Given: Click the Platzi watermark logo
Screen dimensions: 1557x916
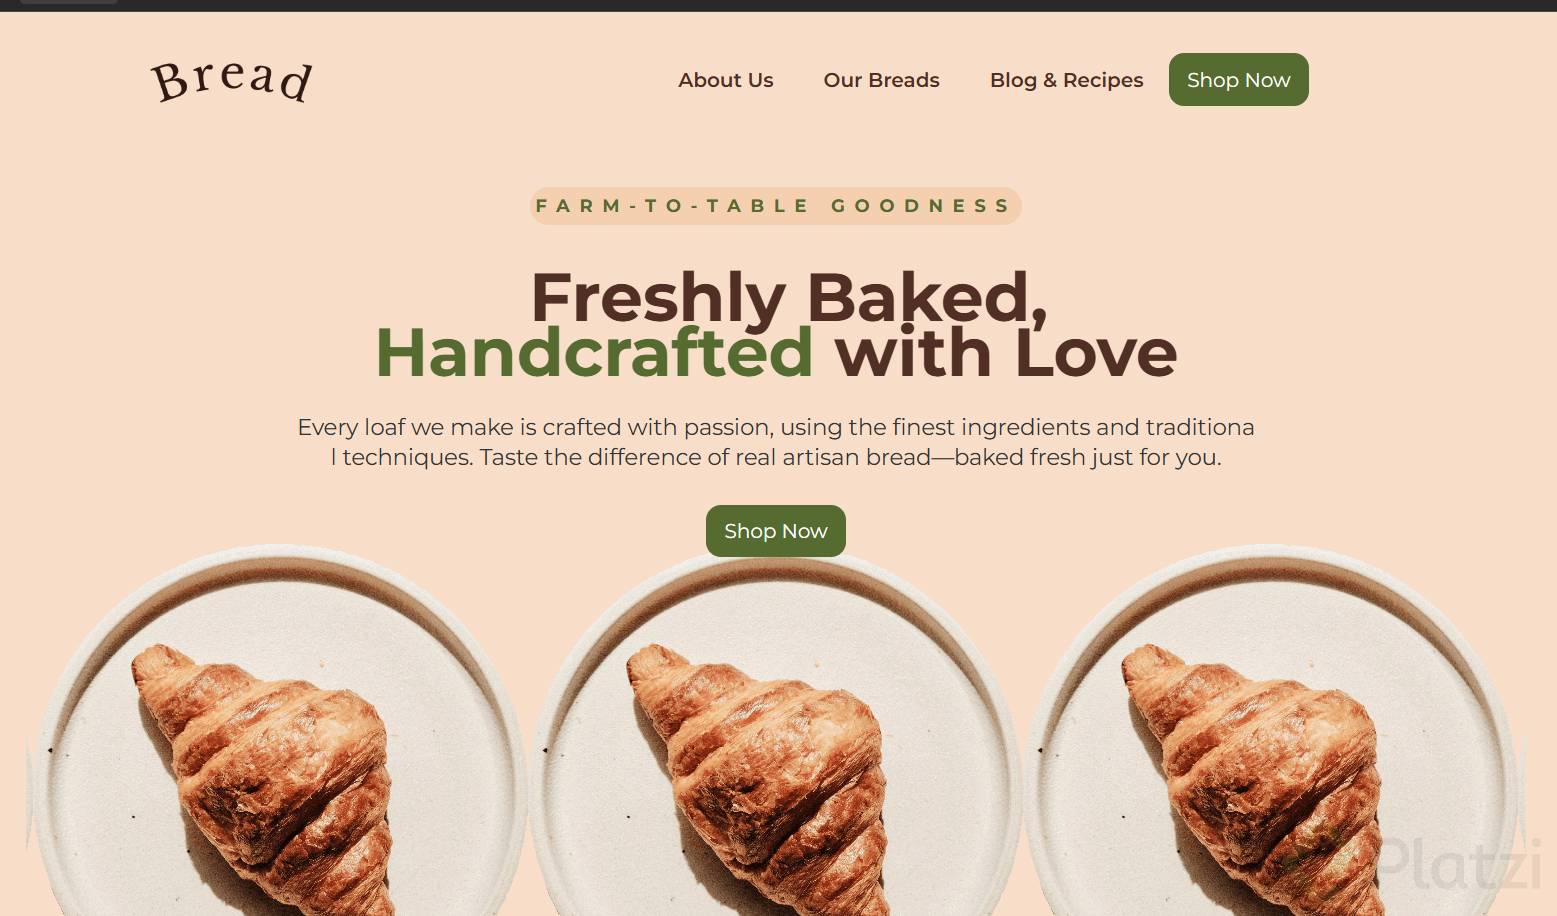Looking at the screenshot, I should pos(1415,865).
